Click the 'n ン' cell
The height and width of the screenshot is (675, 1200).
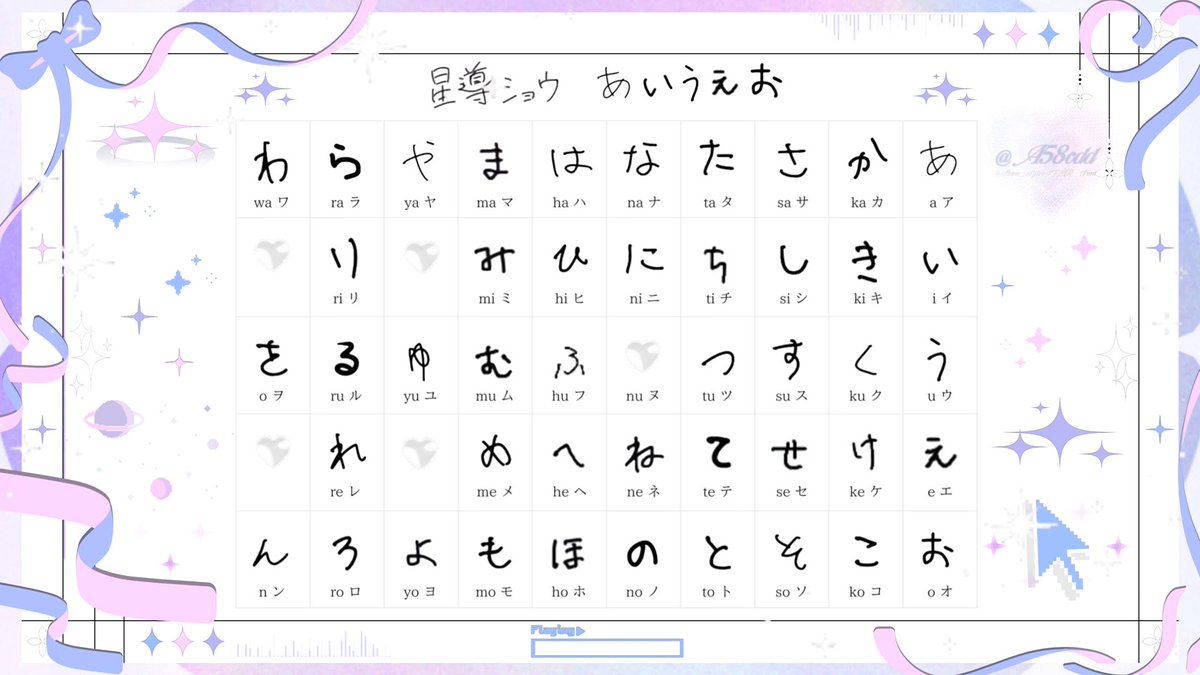273,559
